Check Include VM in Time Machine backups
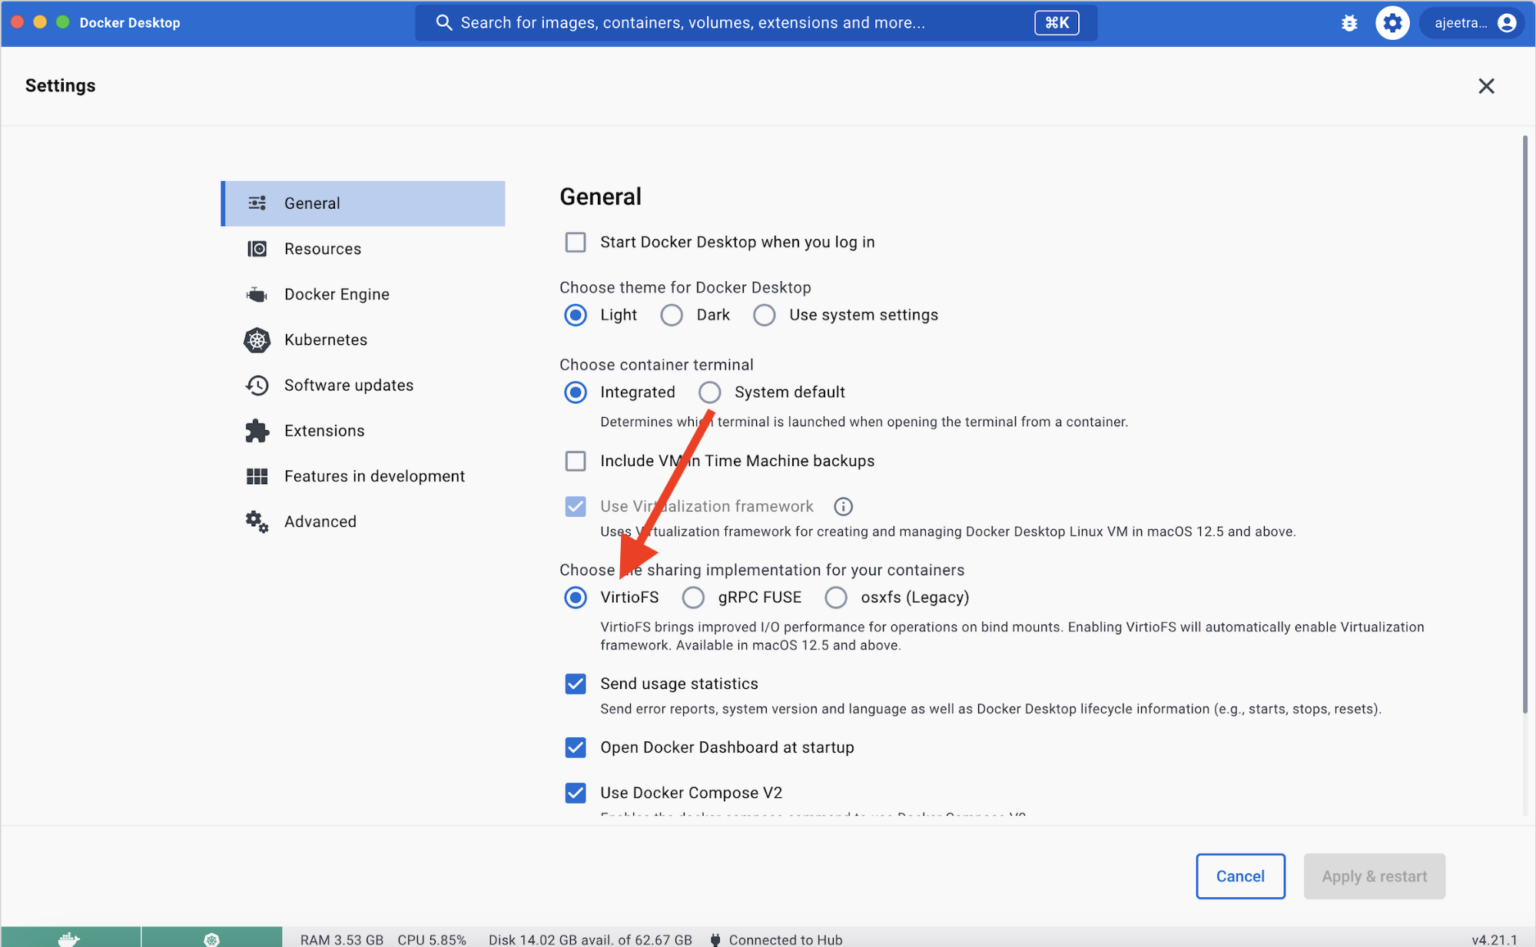The image size is (1536, 947). [575, 461]
